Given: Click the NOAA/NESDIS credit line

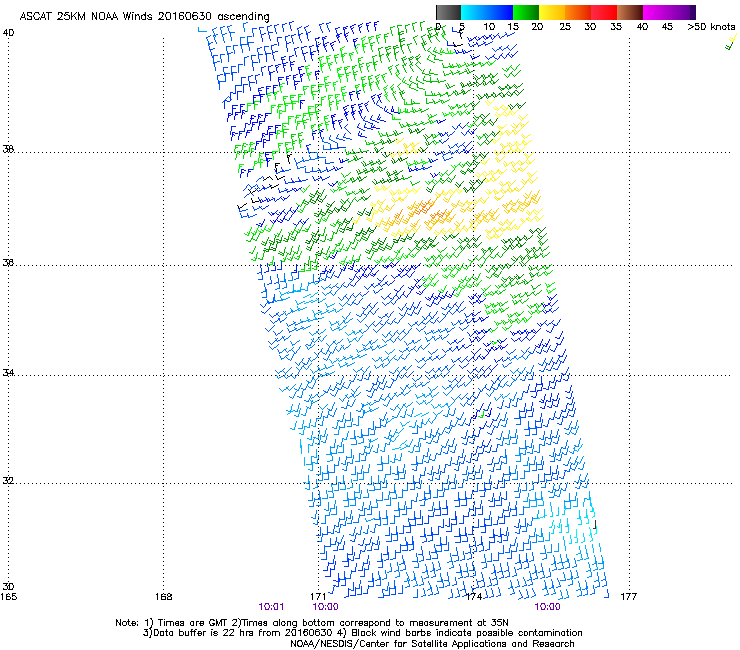Looking at the screenshot, I should tap(432, 644).
